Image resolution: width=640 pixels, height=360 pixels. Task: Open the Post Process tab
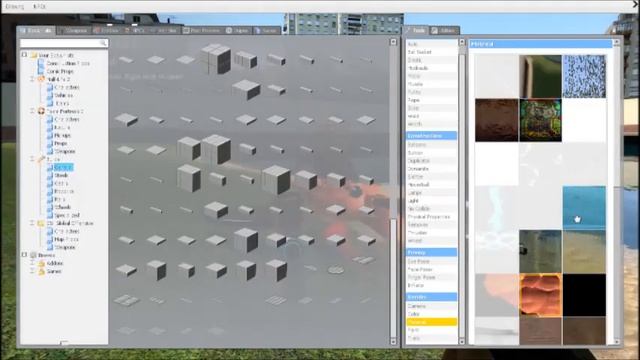[202, 30]
